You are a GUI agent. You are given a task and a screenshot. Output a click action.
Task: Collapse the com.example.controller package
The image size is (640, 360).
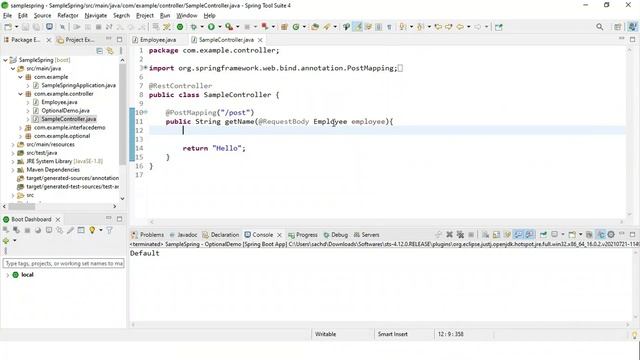coord(20,94)
